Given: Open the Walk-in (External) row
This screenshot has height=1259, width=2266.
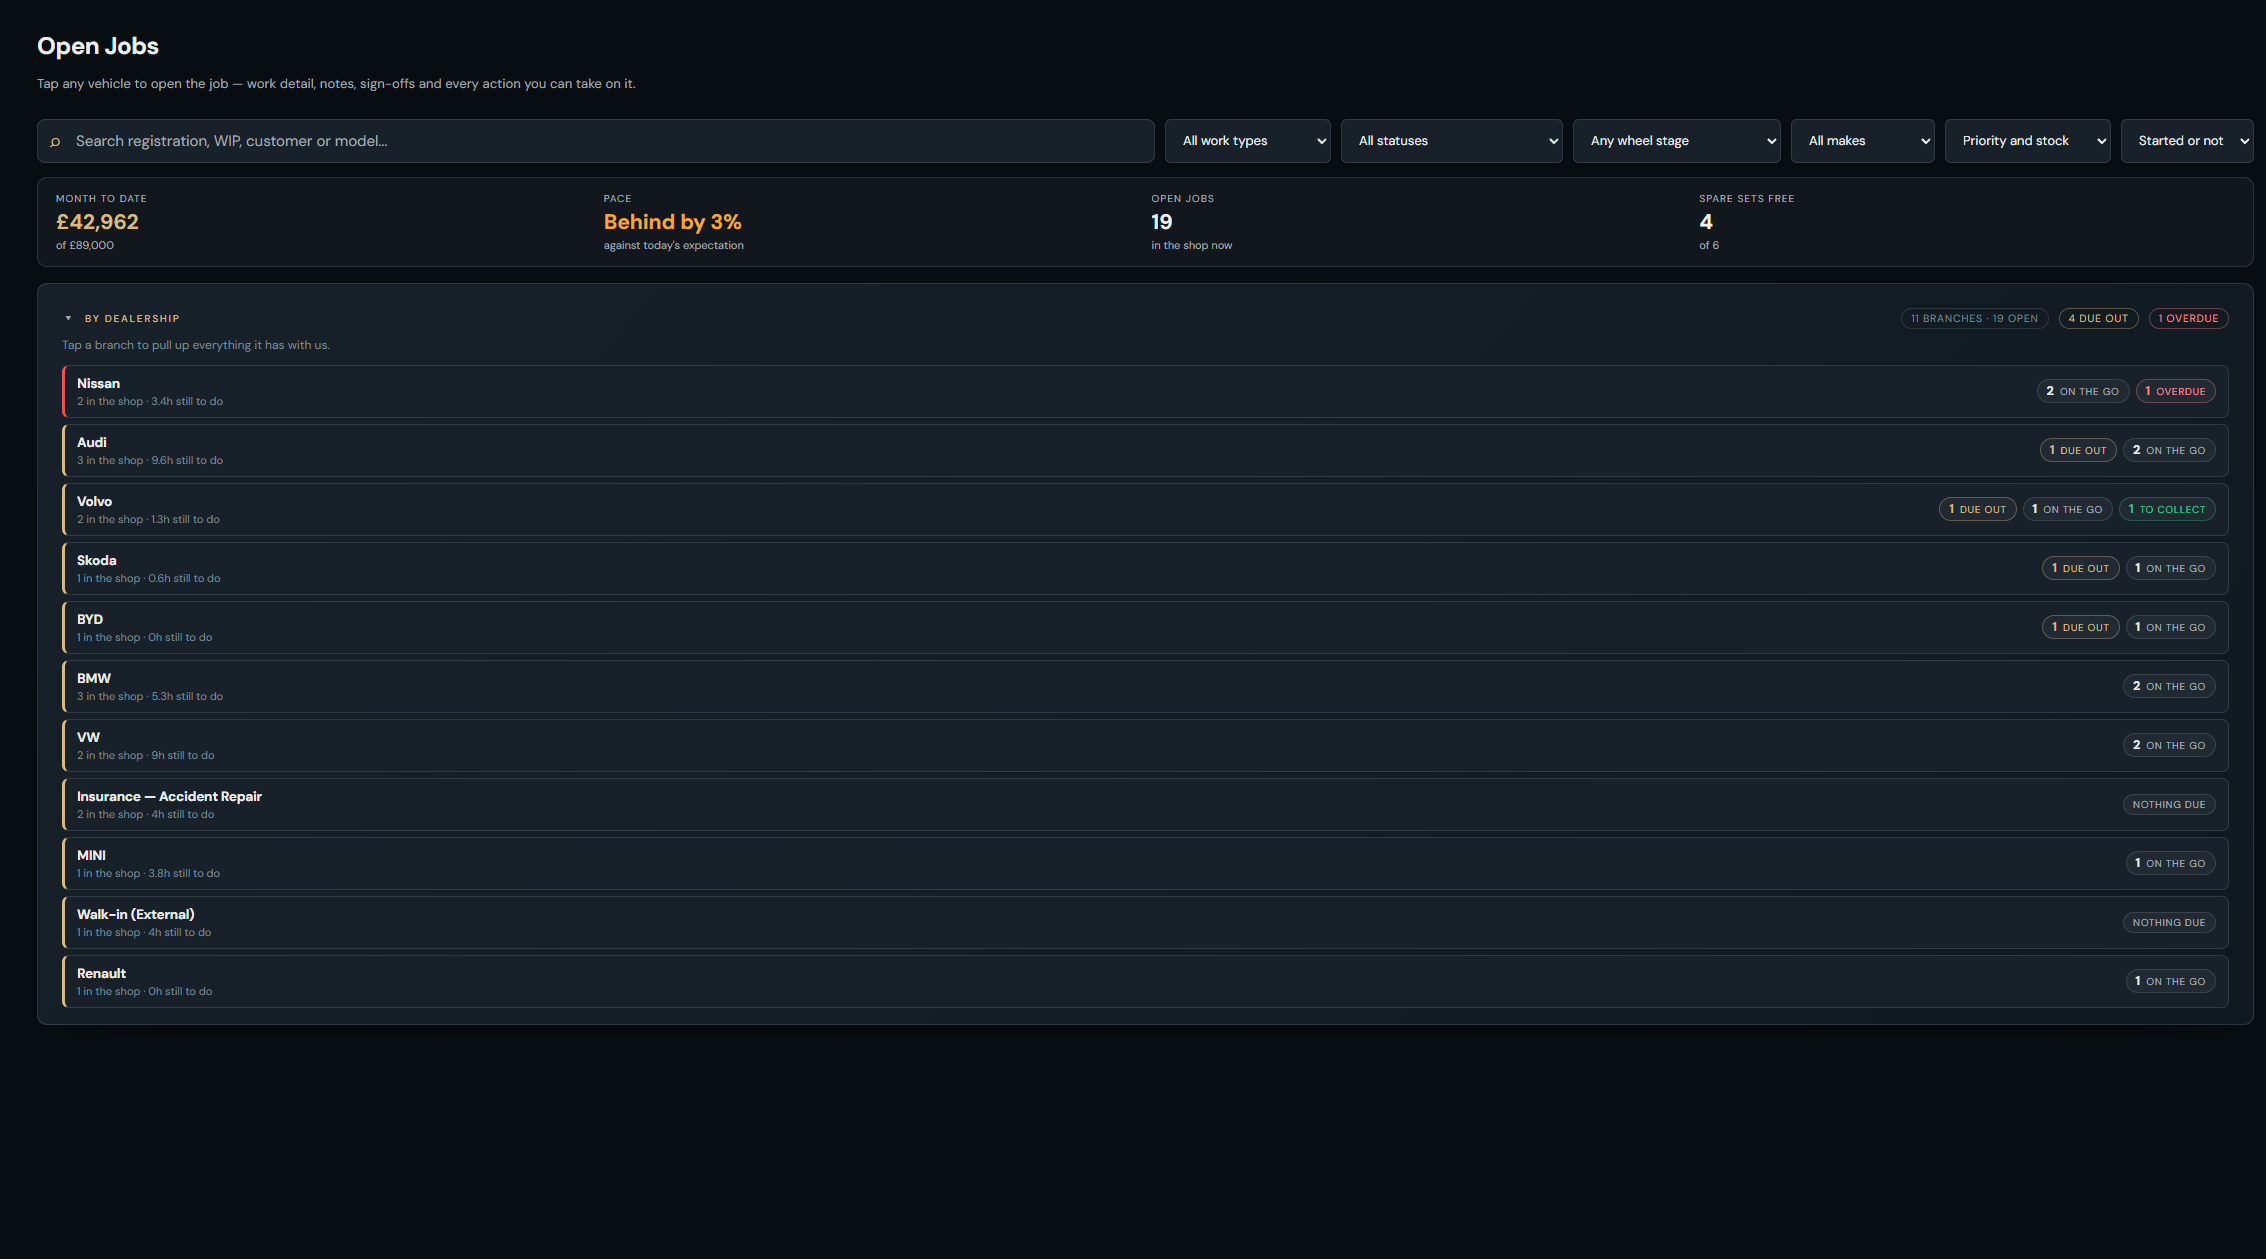Looking at the screenshot, I should [x=1145, y=922].
